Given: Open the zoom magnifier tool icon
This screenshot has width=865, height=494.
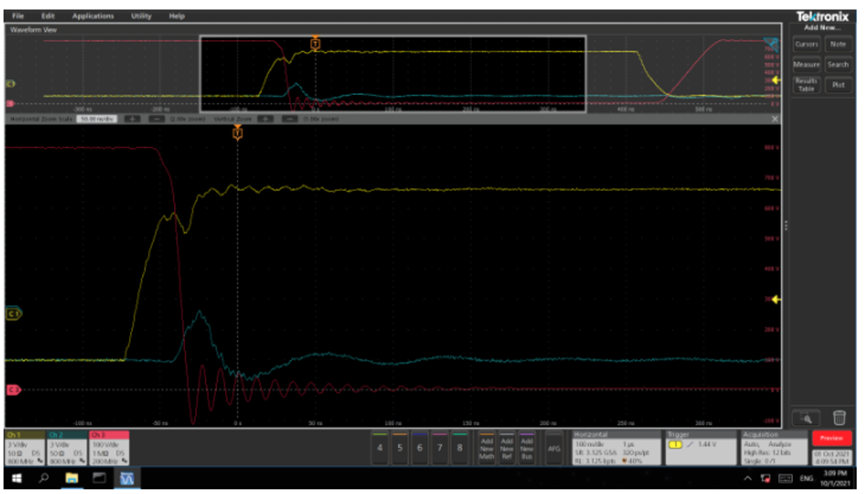Looking at the screenshot, I should tap(807, 418).
